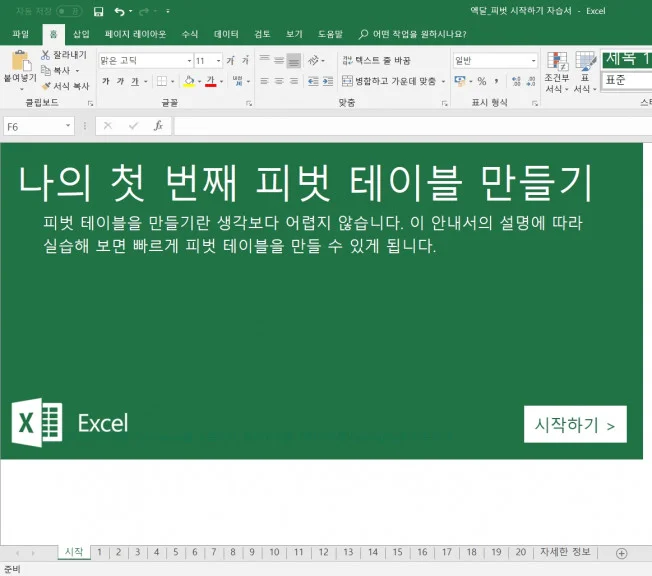
Task: Toggle Wrap Text (텍스트 줄 바꿈)
Action: tap(376, 61)
